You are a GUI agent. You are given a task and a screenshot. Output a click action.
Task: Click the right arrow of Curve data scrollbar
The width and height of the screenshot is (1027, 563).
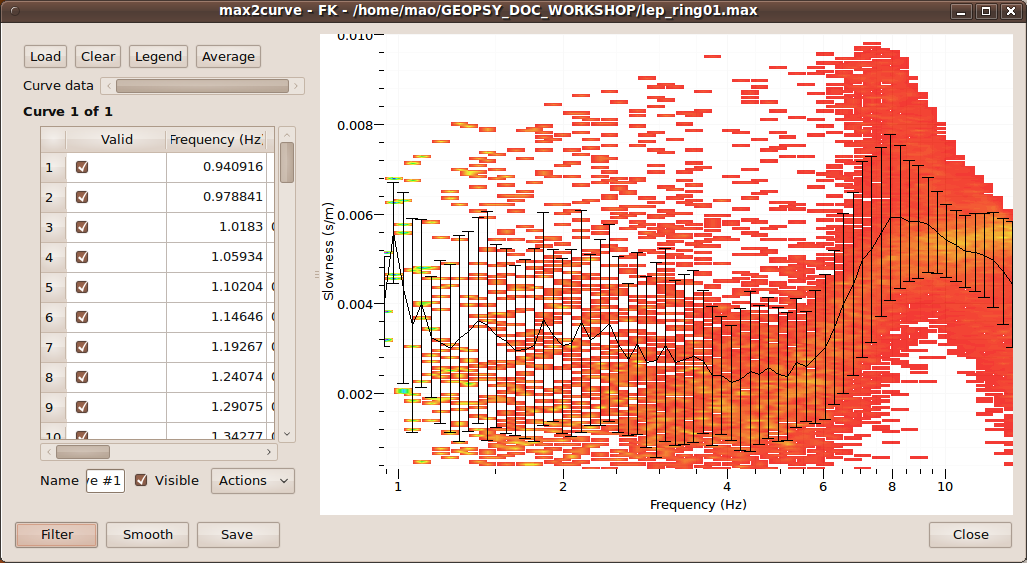coord(297,86)
